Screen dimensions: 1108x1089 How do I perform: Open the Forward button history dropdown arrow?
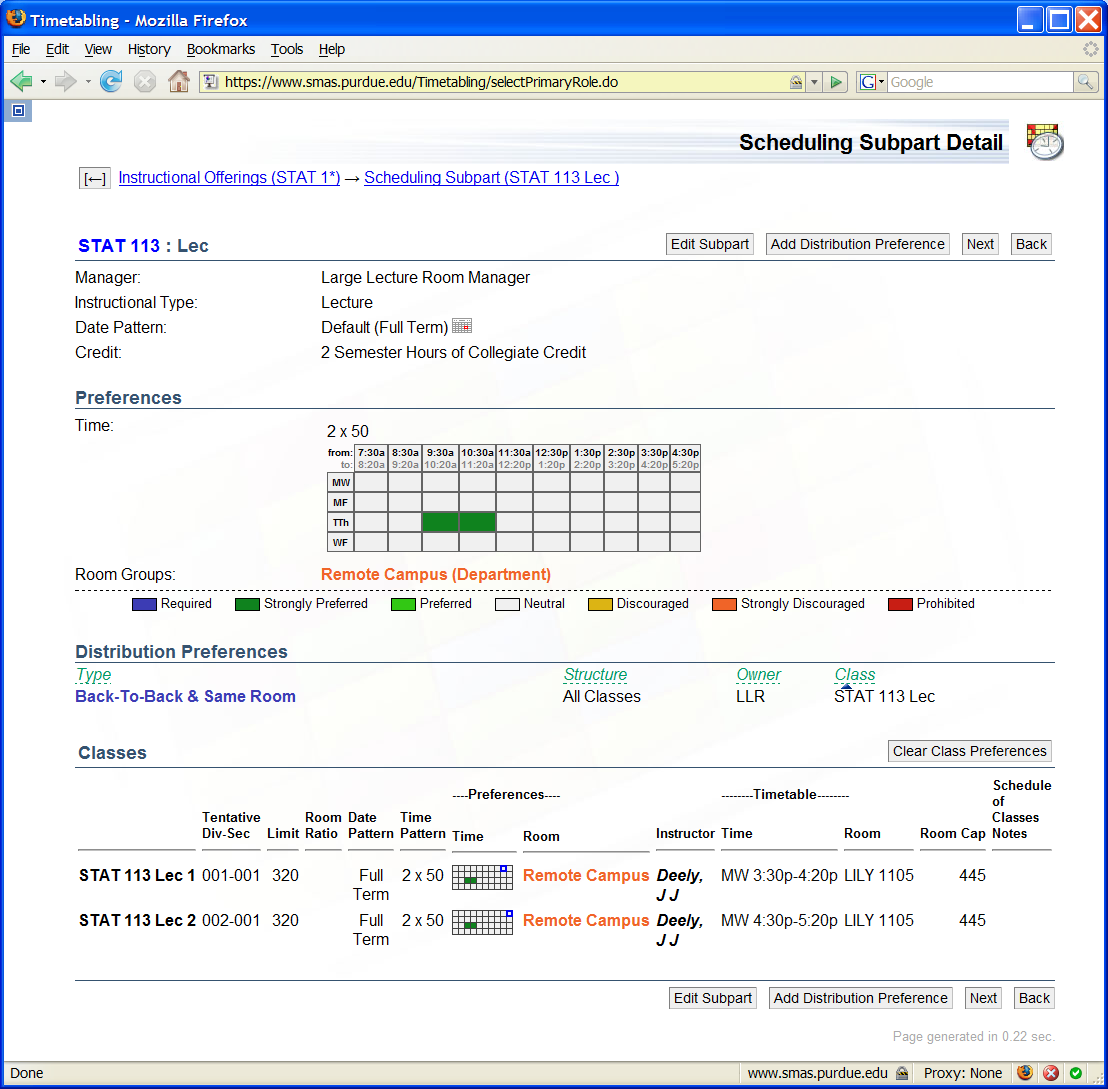point(88,82)
